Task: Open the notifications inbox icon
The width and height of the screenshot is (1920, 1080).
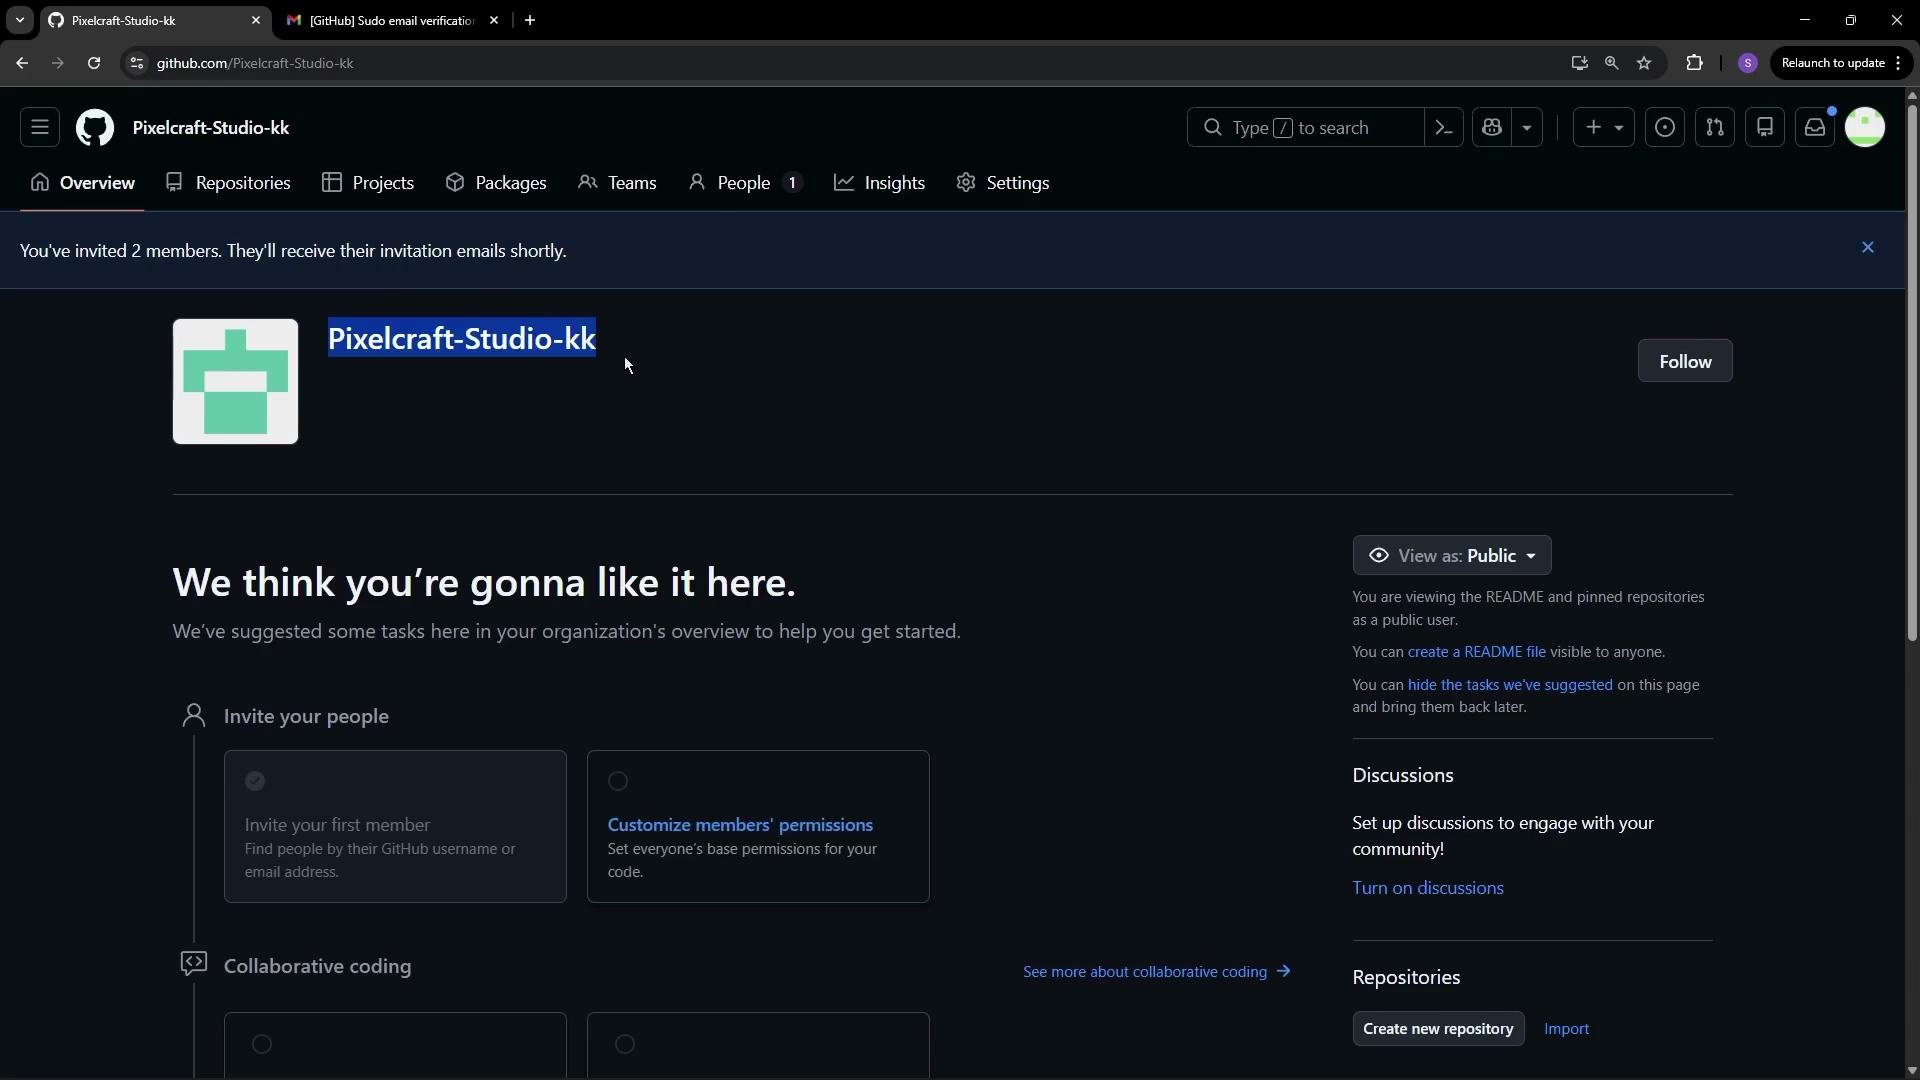Action: [x=1815, y=128]
